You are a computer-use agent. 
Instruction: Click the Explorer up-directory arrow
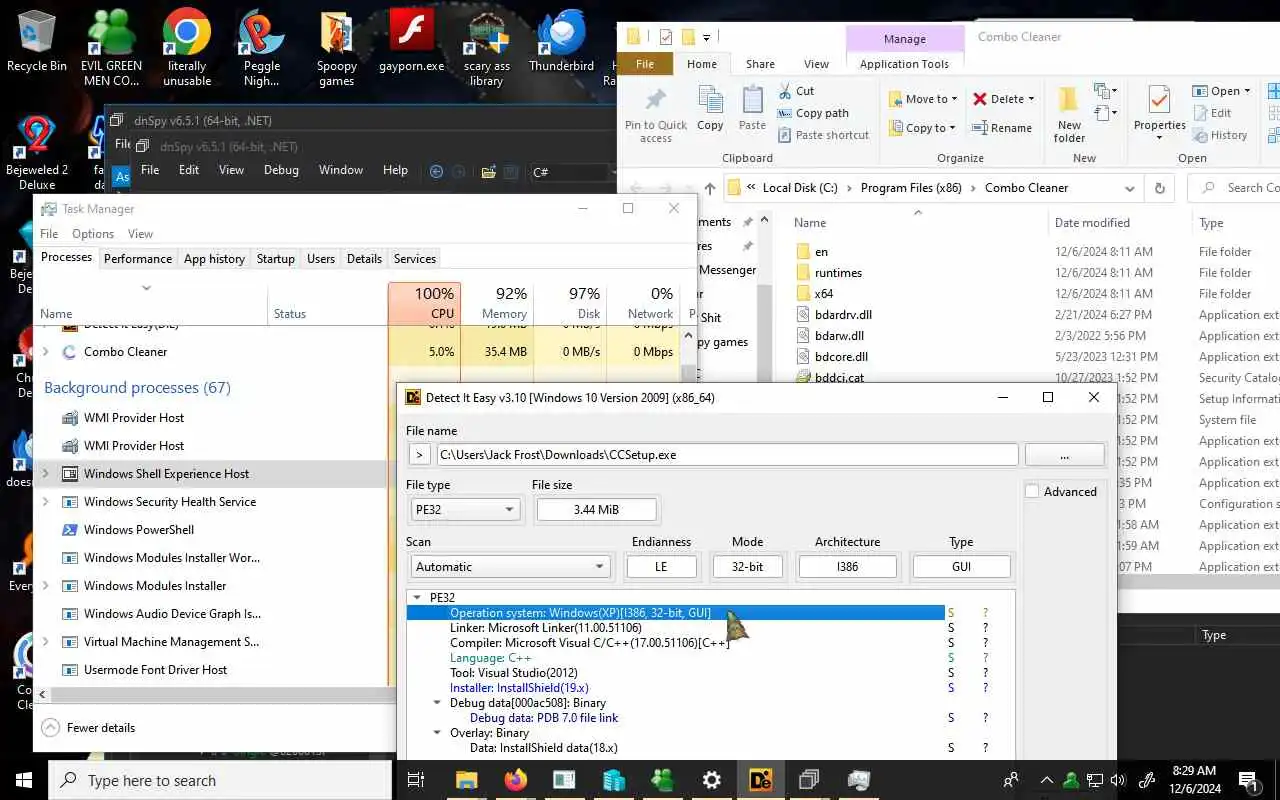710,188
